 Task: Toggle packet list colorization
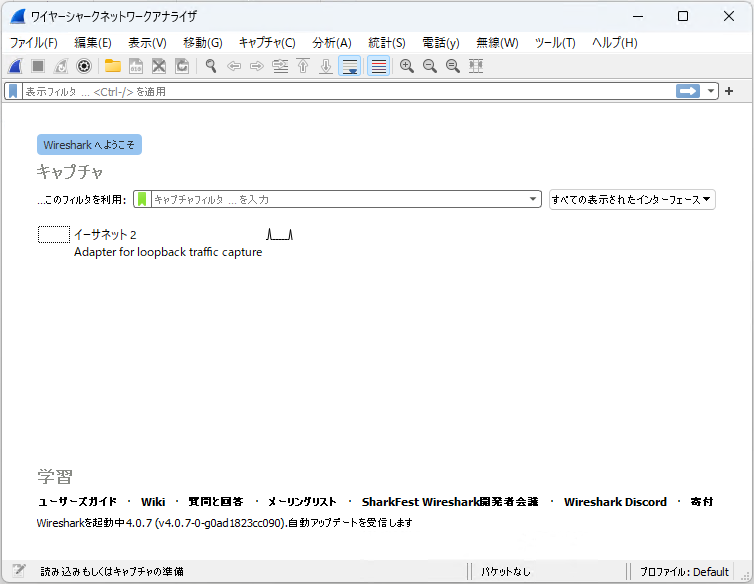pos(378,66)
